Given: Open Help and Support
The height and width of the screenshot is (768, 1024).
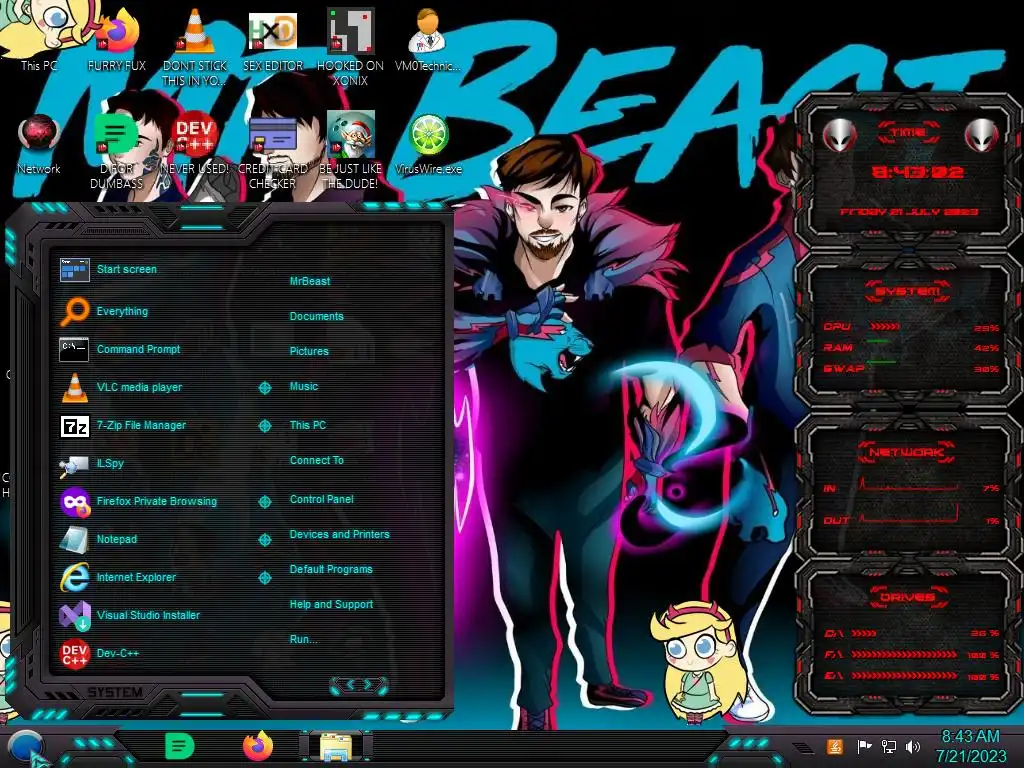Looking at the screenshot, I should pos(331,604).
